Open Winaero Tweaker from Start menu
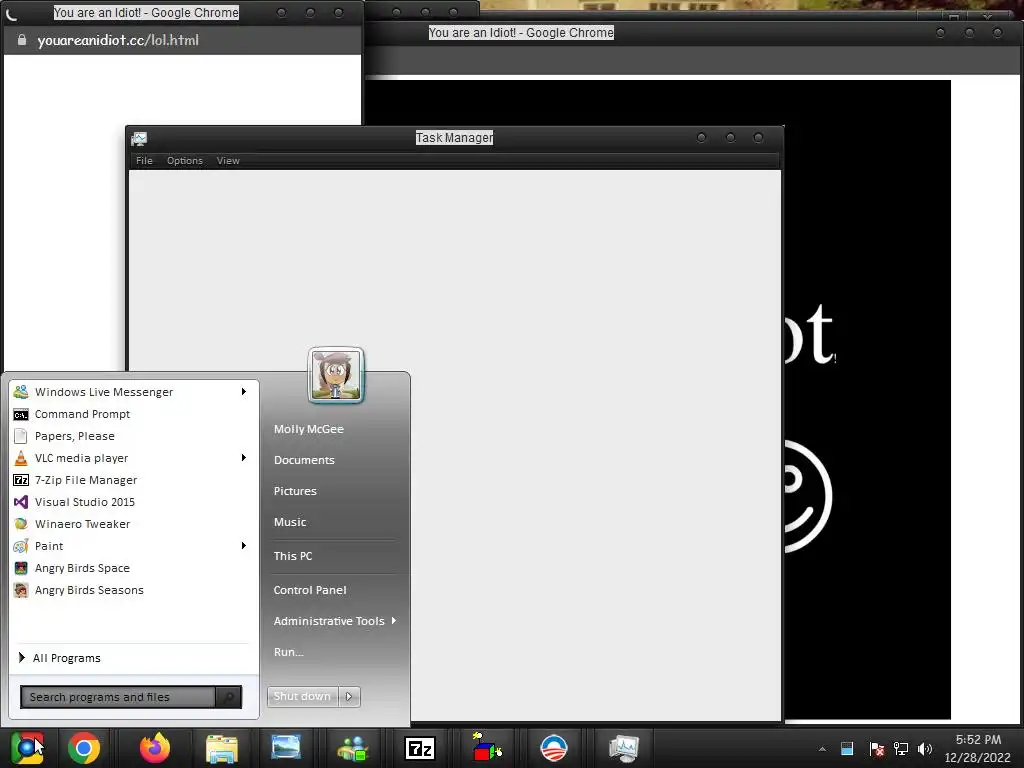The image size is (1024, 768). click(x=134, y=524)
